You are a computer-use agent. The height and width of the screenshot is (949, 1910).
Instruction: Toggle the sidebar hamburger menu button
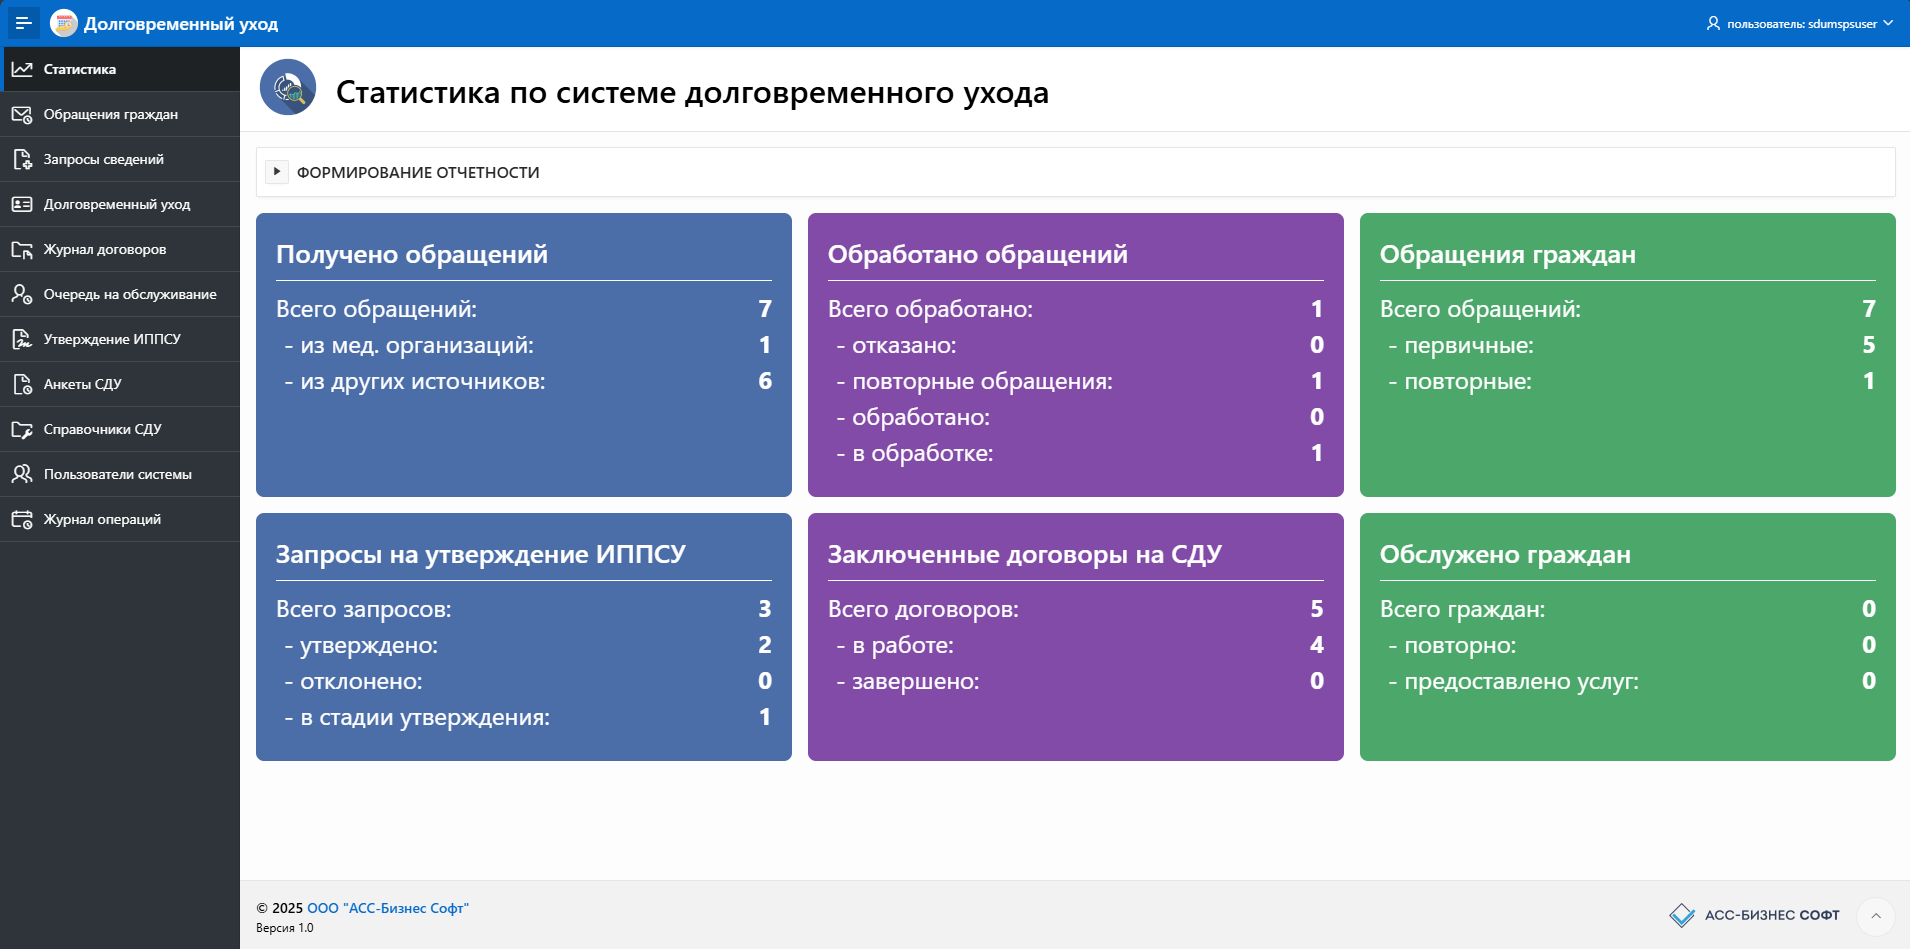(23, 23)
